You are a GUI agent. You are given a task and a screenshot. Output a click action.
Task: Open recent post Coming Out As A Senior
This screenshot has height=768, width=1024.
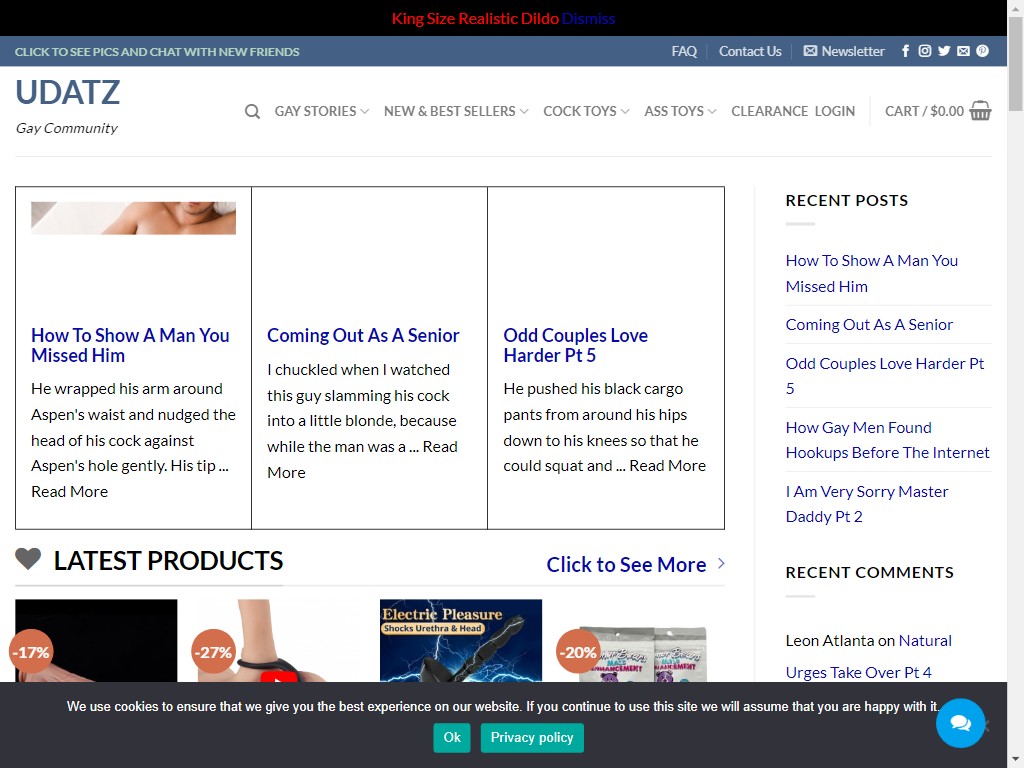869,325
